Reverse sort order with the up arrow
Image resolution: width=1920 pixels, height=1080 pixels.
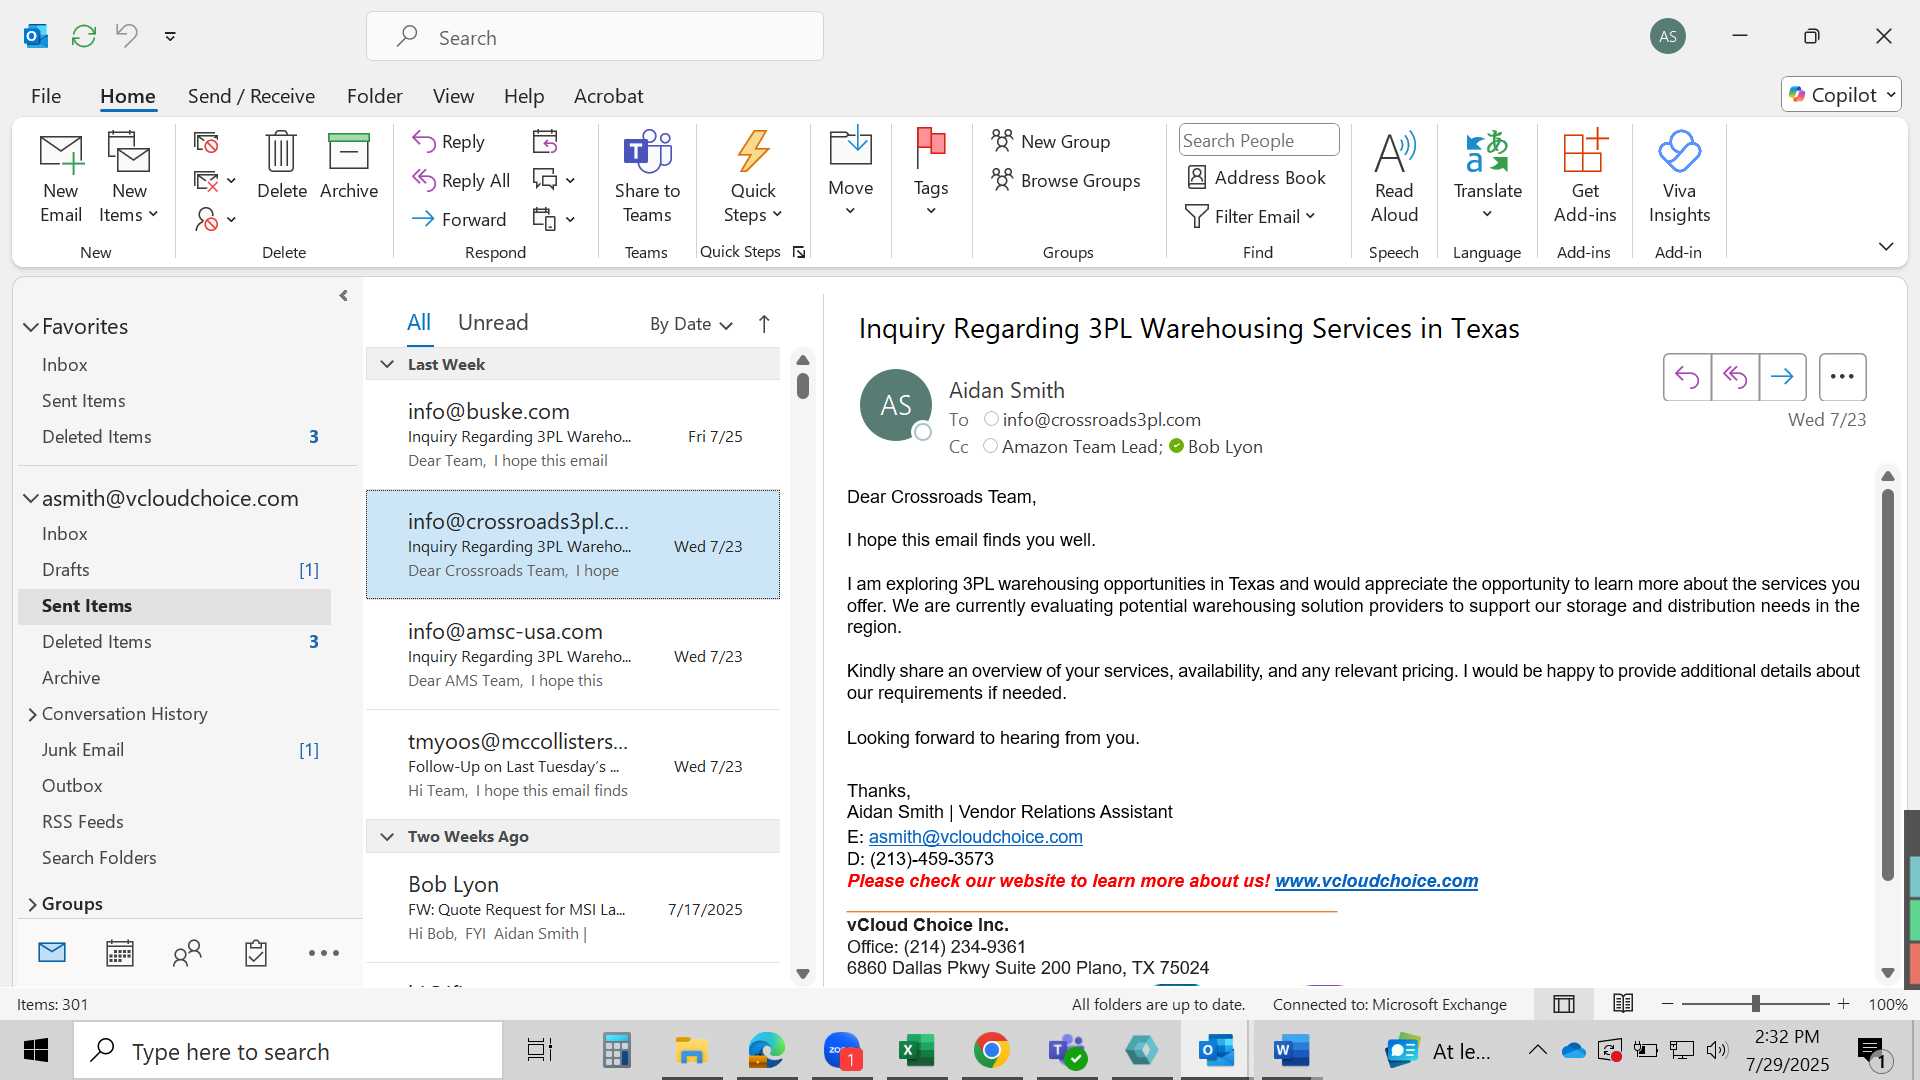[x=764, y=324]
